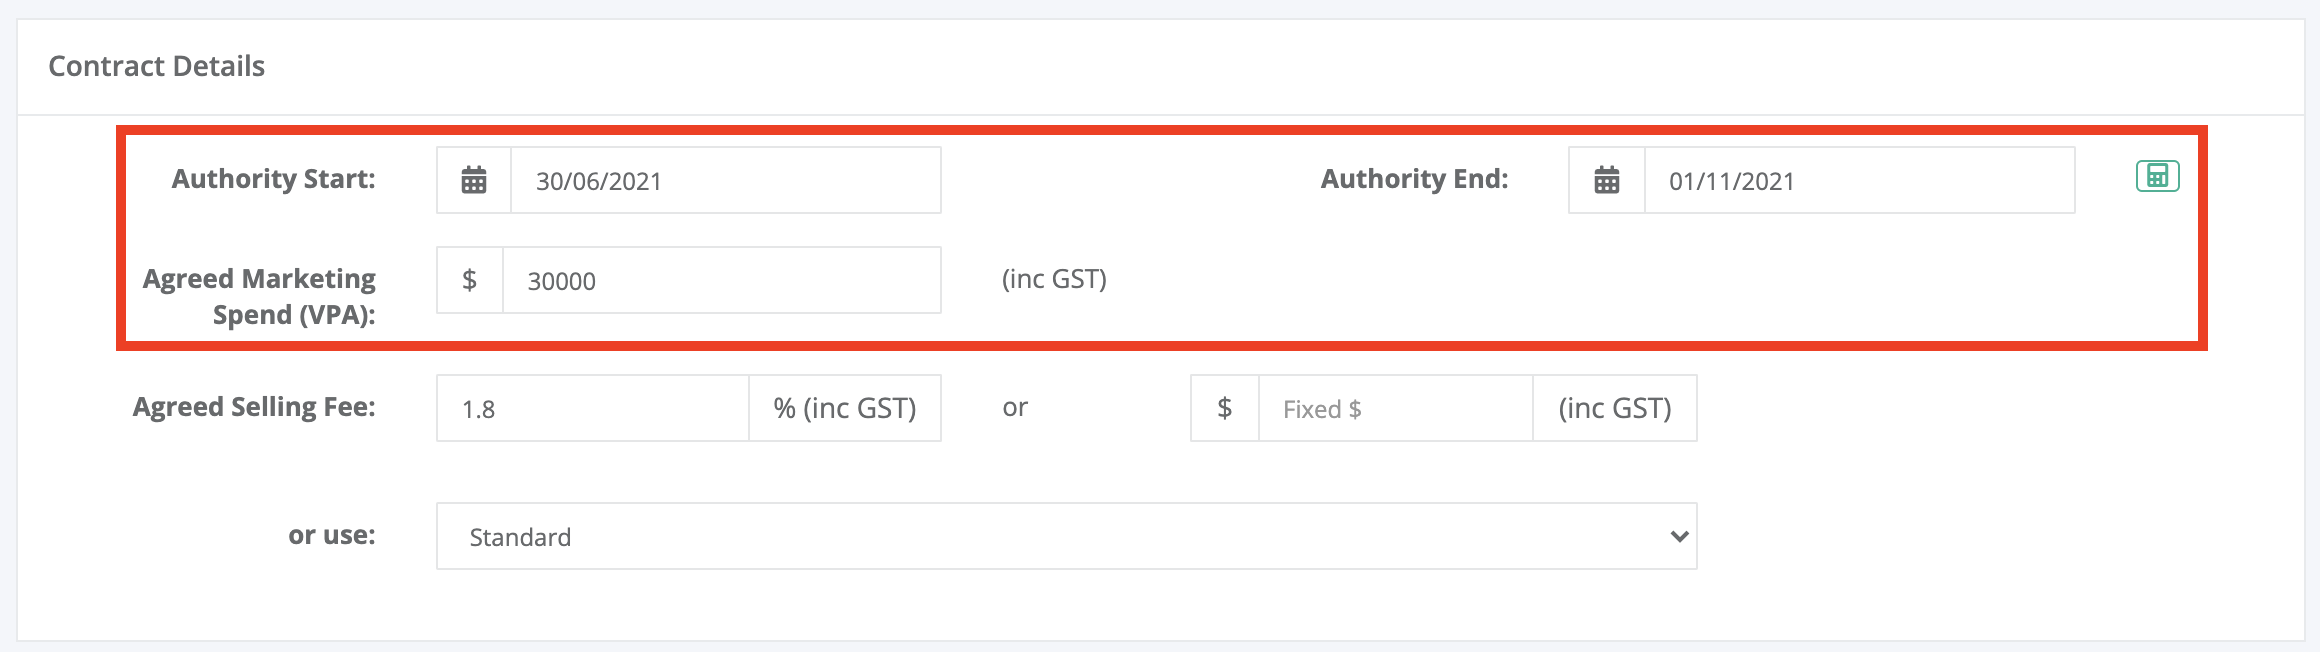Click the dollar sign beside Fixed $ field
This screenshot has width=2320, height=652.
[1225, 408]
